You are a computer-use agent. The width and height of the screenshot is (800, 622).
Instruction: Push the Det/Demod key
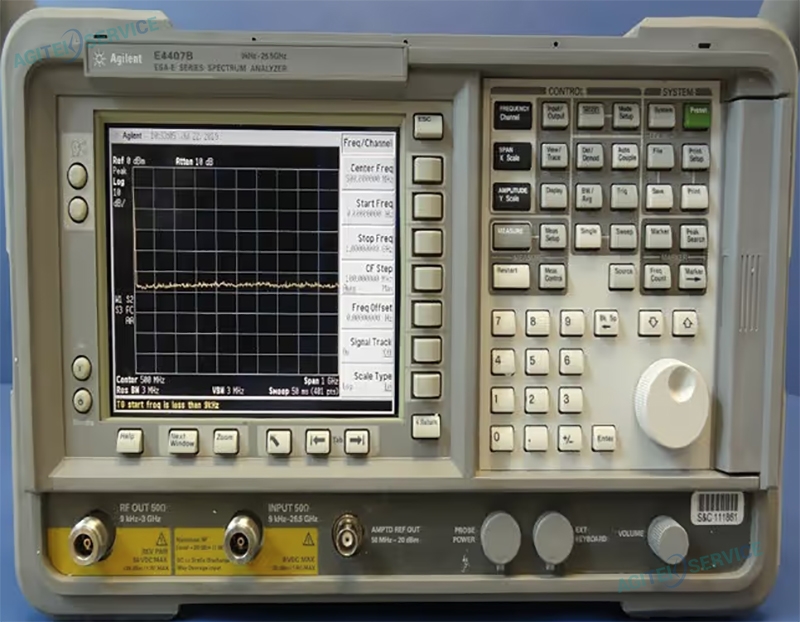pyautogui.click(x=589, y=156)
